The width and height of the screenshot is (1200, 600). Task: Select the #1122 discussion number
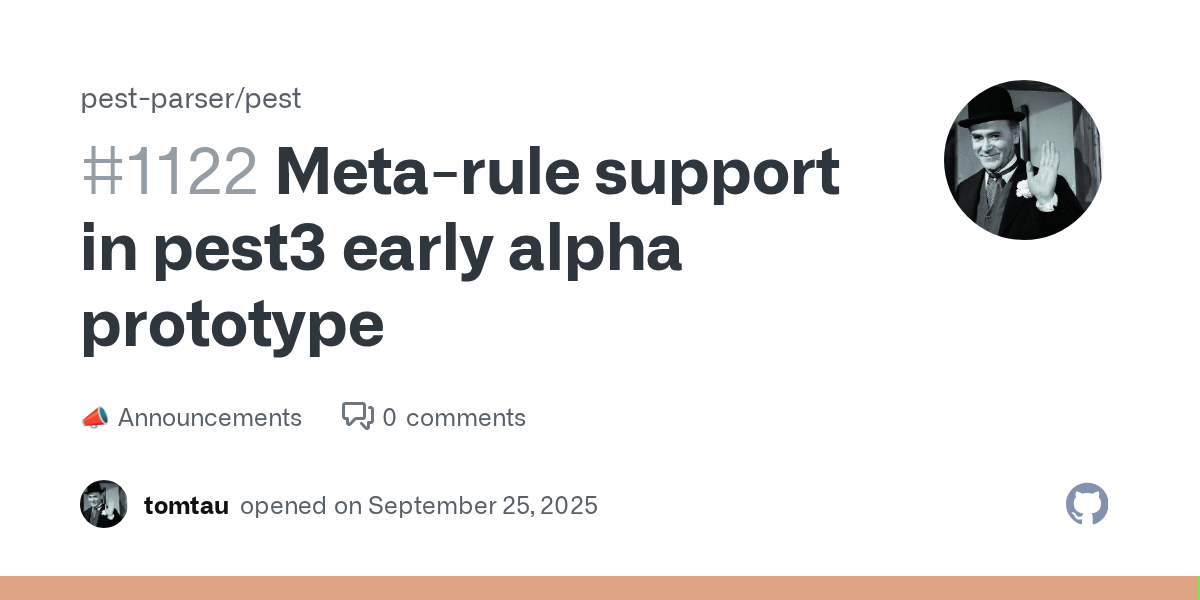pos(169,172)
